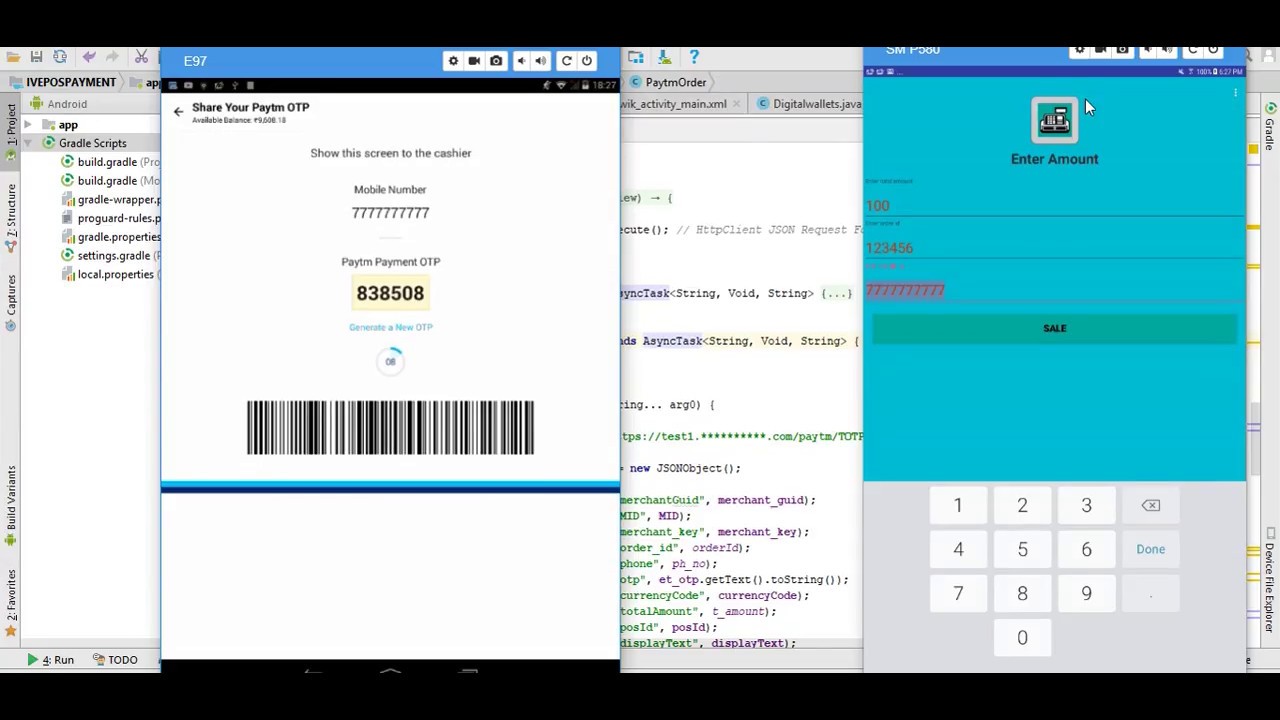Viewport: 1280px width, 720px height.
Task: Switch to the wik_activity_main.xml tab
Action: (x=673, y=104)
